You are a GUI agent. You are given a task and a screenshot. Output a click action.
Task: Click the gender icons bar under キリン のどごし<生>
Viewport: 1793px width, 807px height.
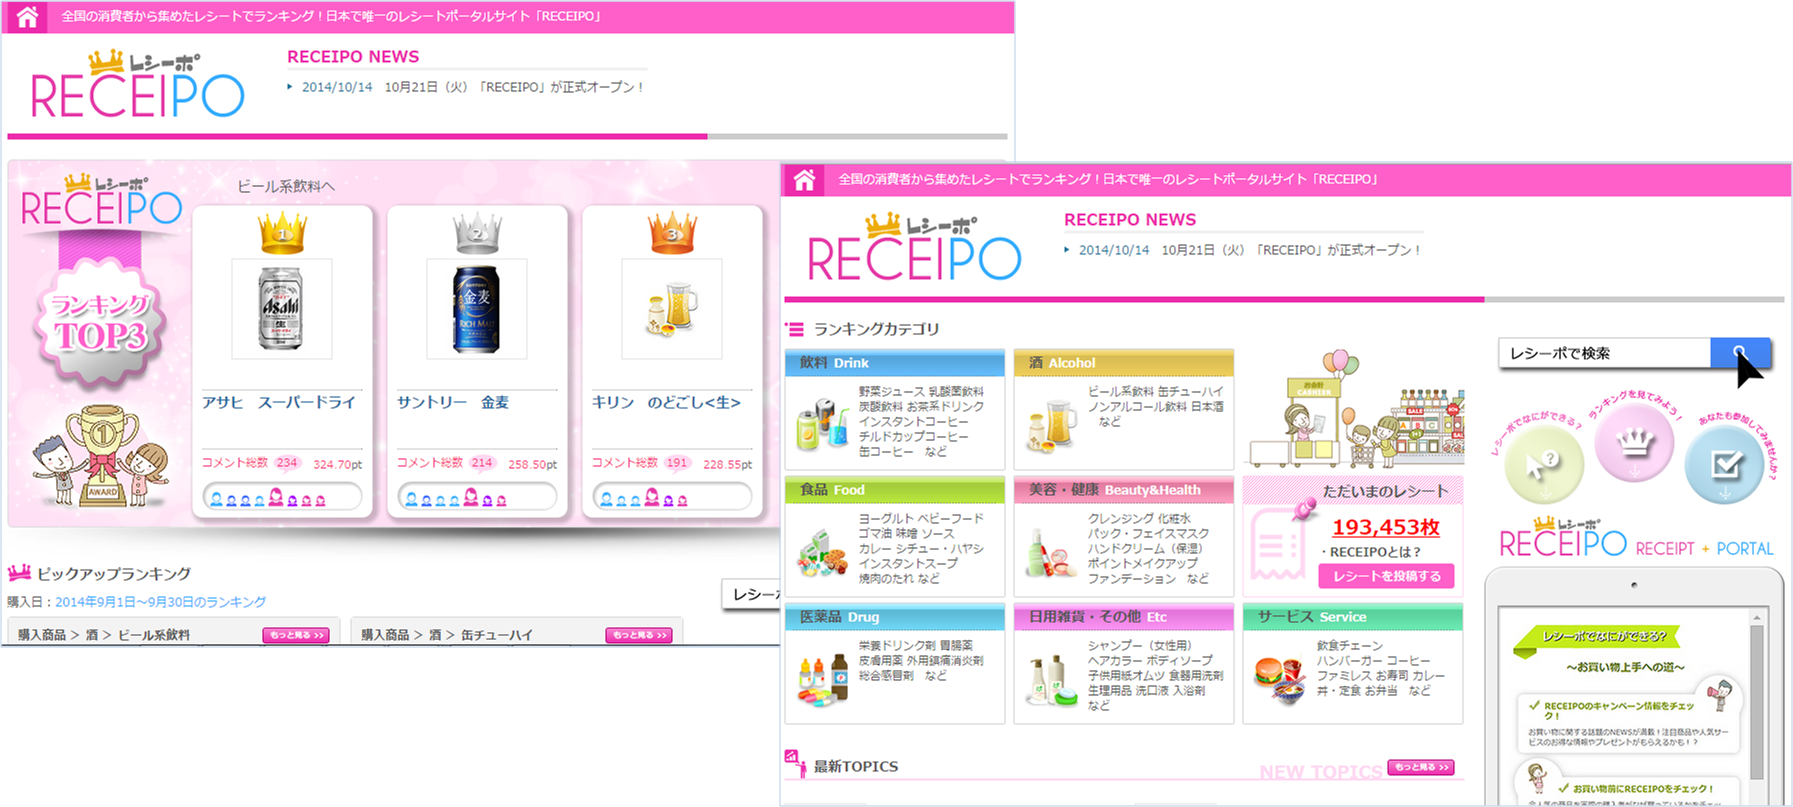pos(672,497)
